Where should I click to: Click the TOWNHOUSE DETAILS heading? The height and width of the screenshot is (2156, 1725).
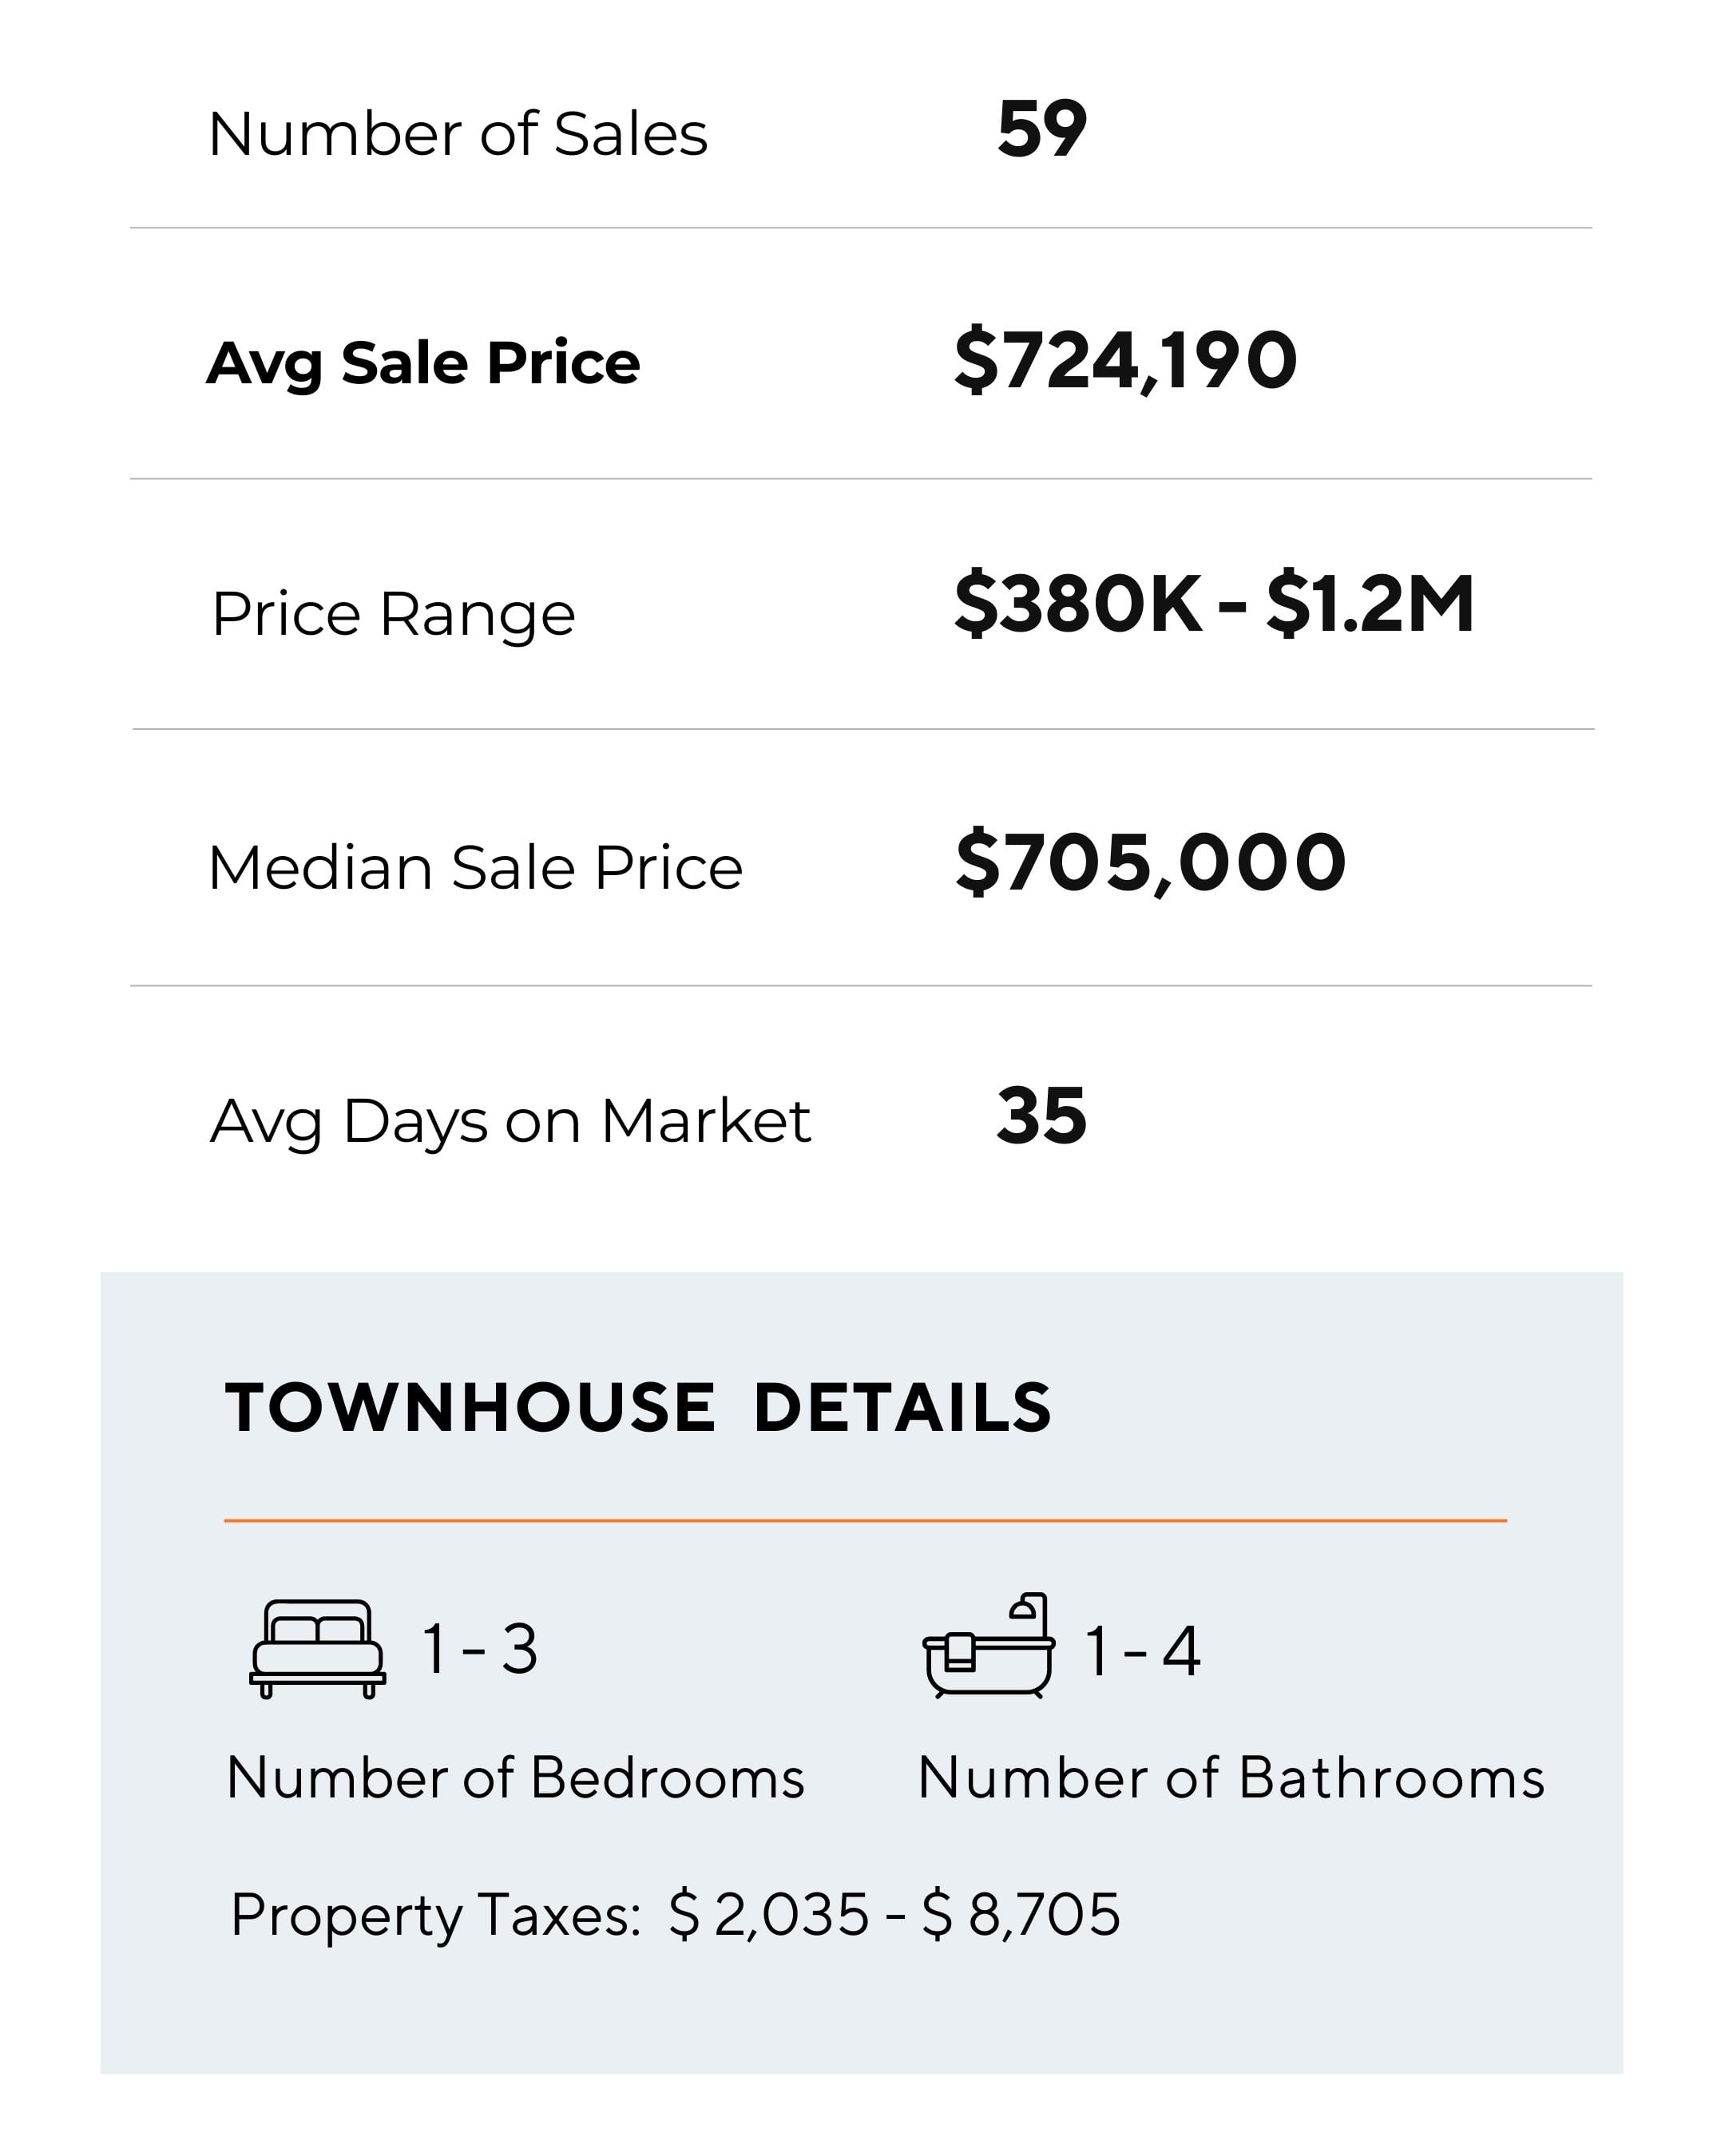click(638, 1408)
